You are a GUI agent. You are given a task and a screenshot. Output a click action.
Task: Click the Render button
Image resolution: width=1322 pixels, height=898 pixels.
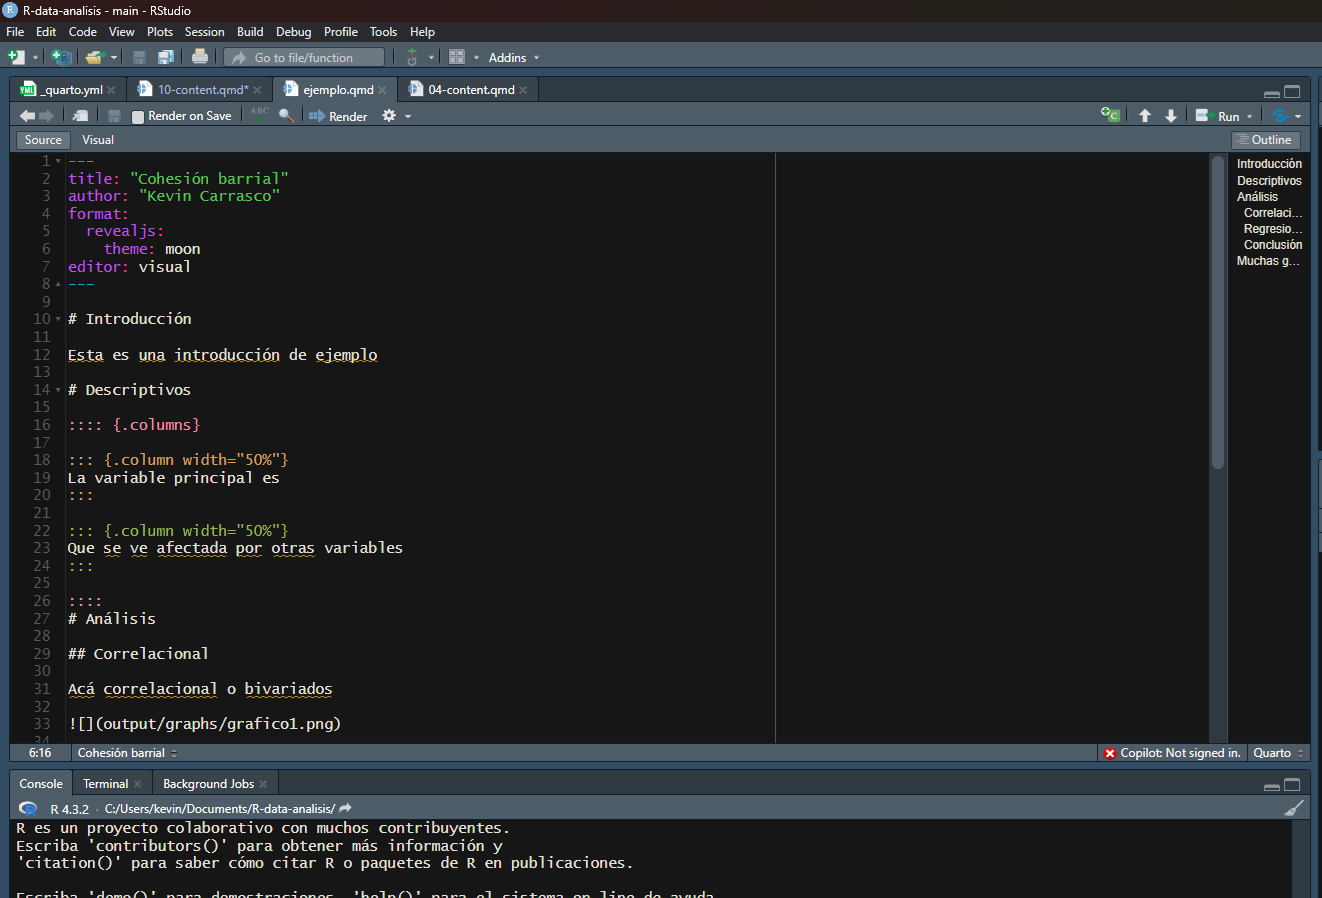pos(338,116)
